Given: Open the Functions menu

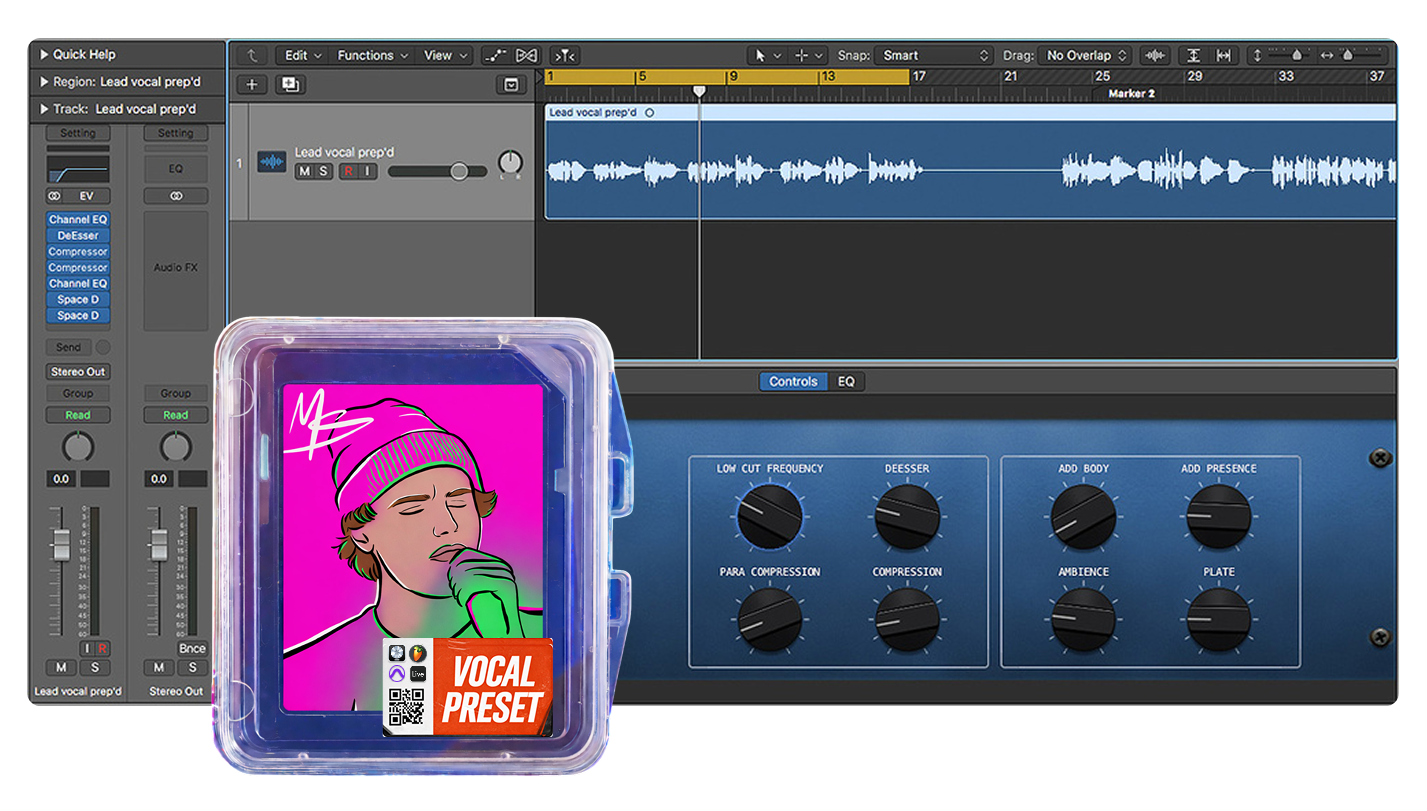Looking at the screenshot, I should point(372,56).
